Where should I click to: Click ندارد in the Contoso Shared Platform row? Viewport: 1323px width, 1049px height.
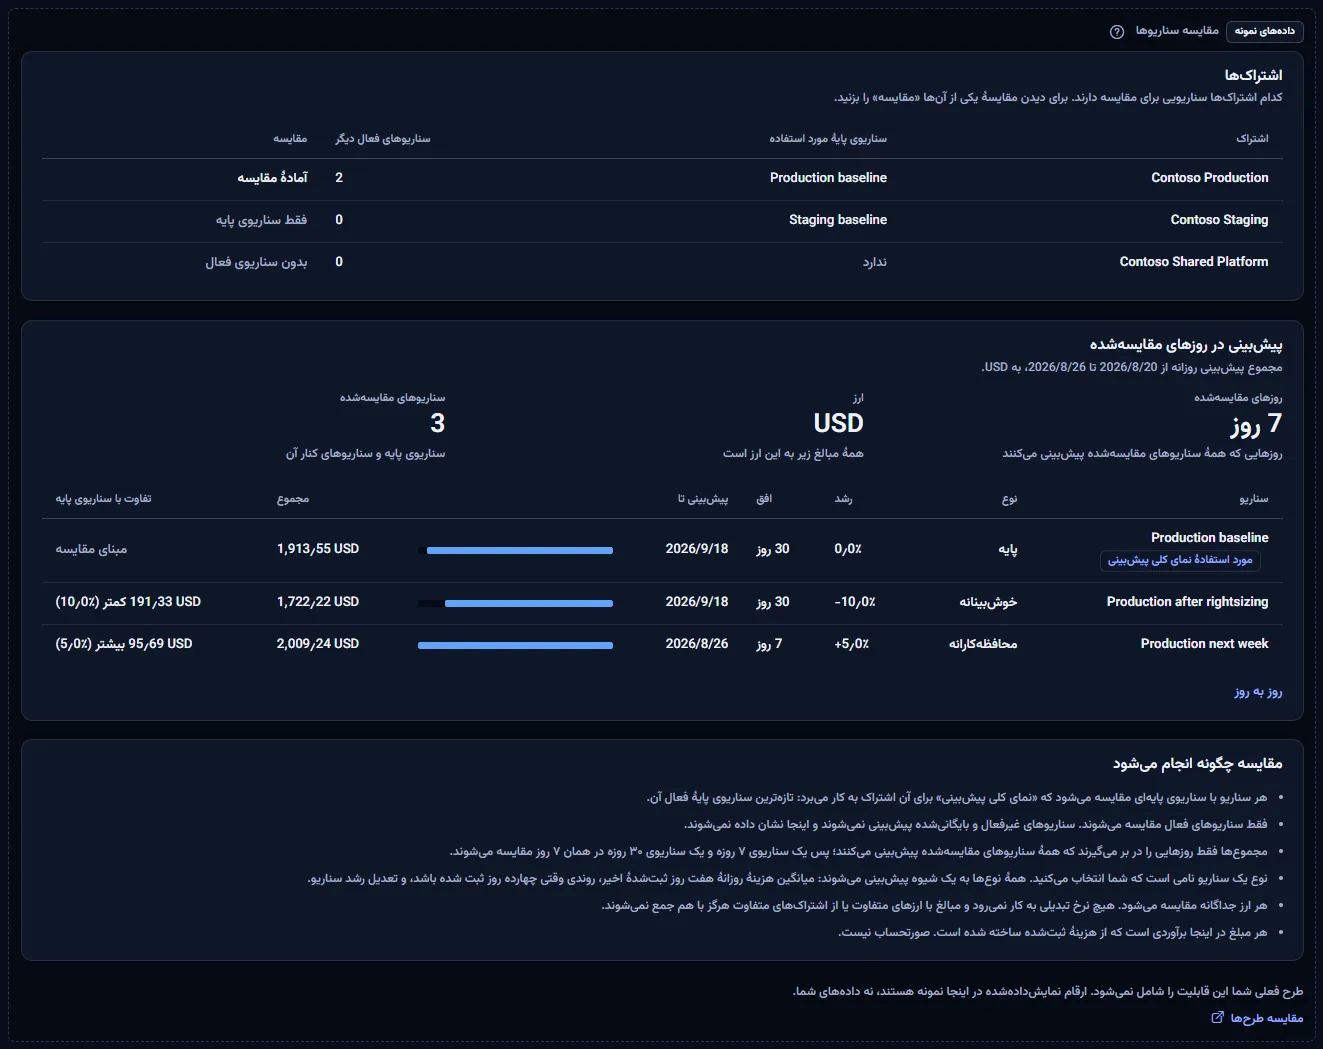pos(875,262)
